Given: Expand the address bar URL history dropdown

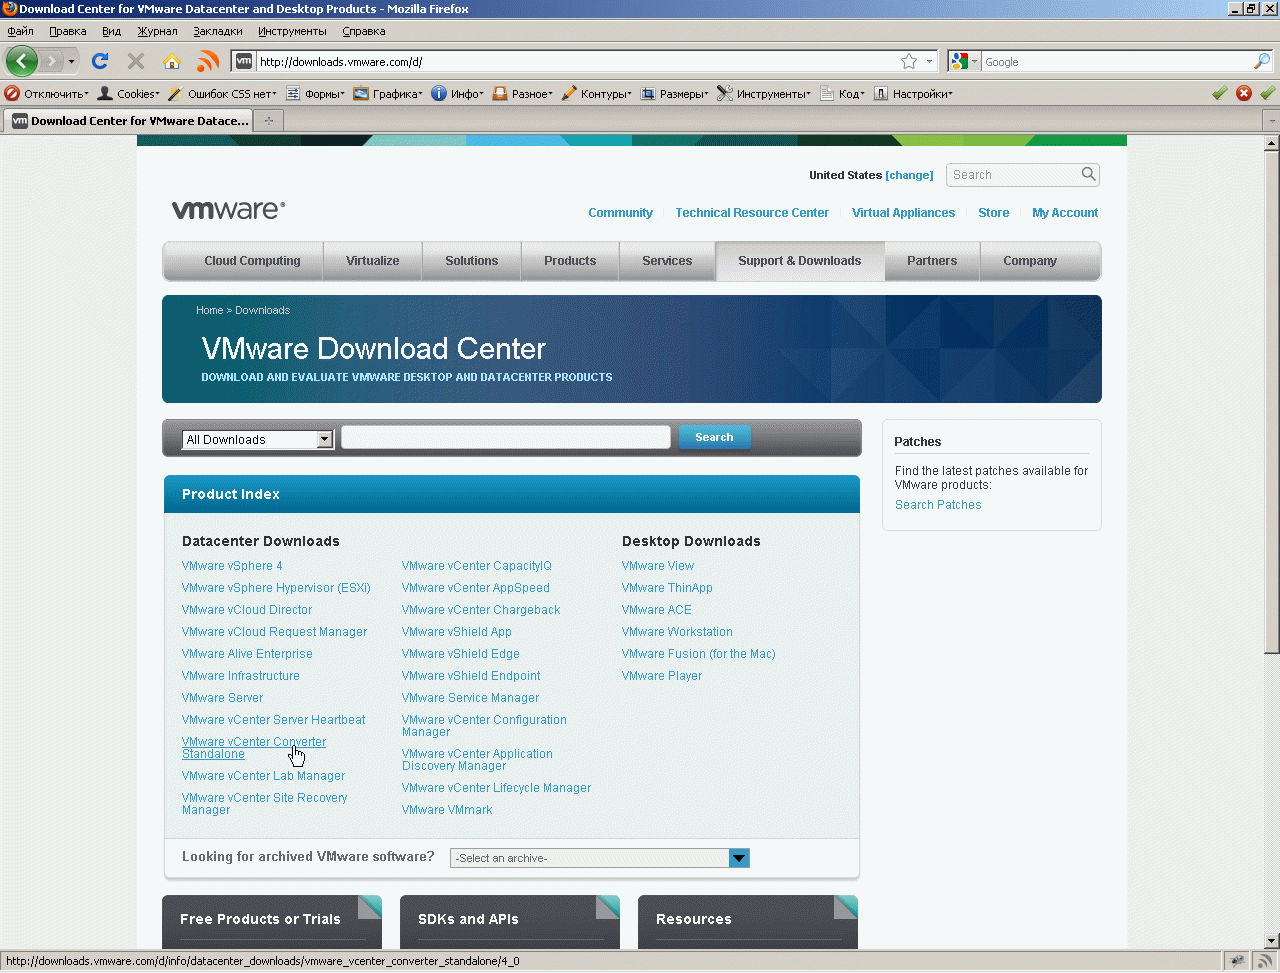Looking at the screenshot, I should pyautogui.click(x=929, y=62).
